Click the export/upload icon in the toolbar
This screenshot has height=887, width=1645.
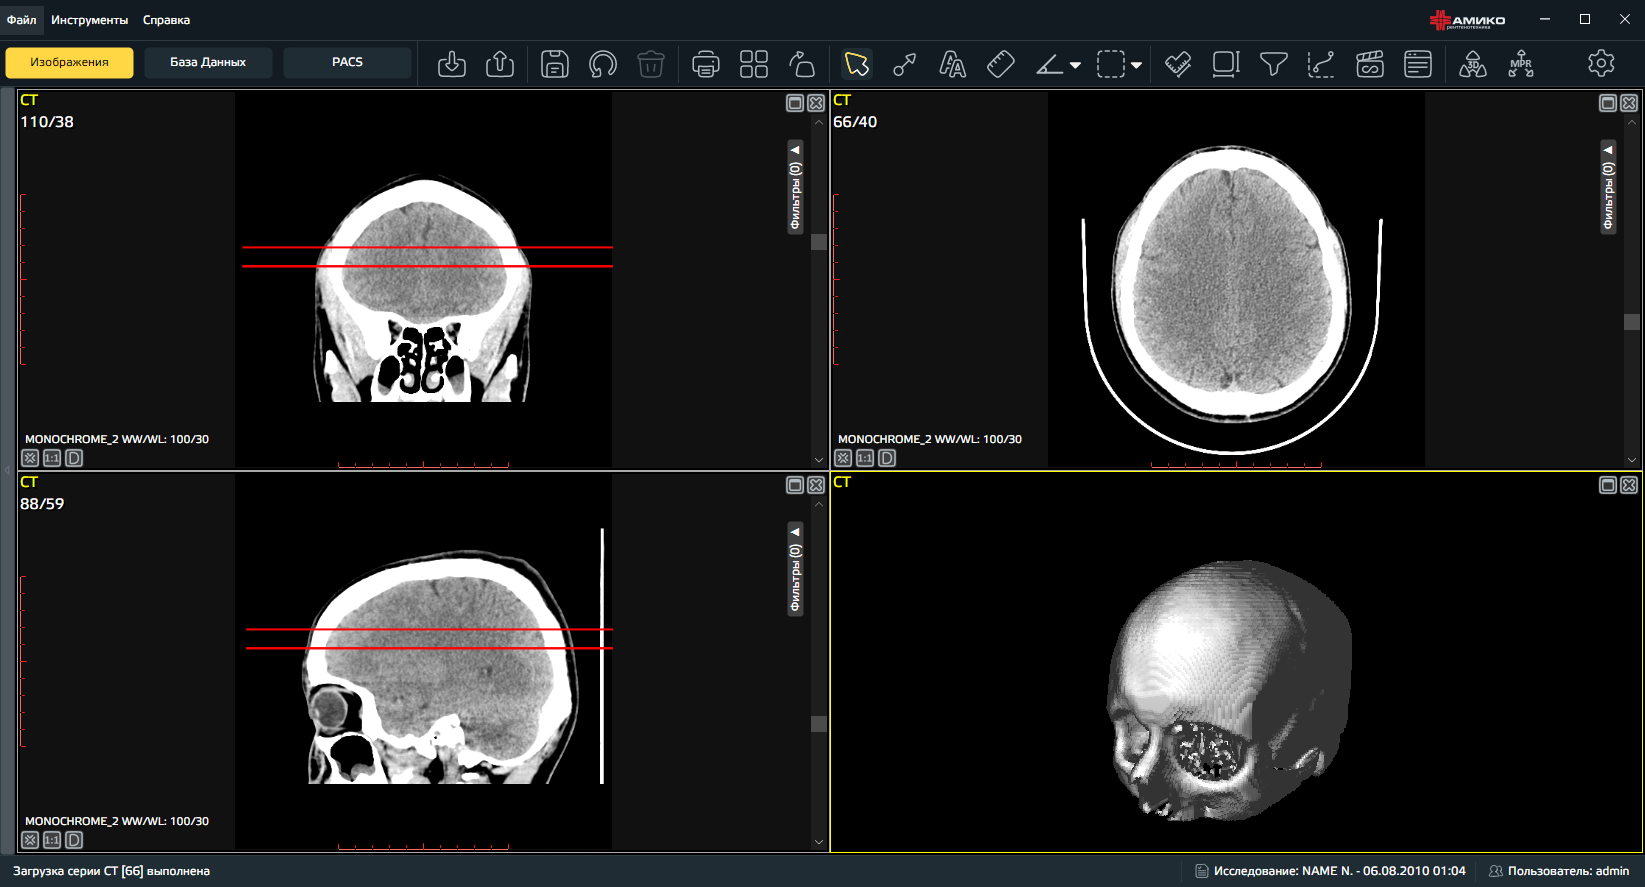(x=500, y=64)
